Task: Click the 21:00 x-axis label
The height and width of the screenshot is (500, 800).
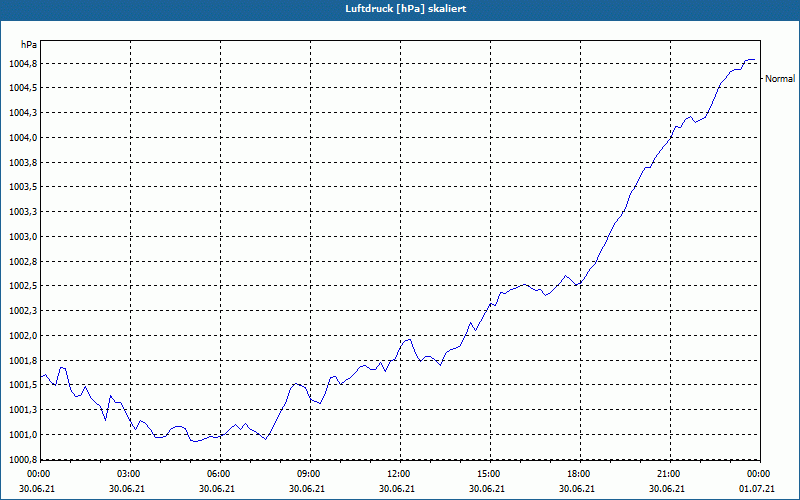Action: tap(669, 474)
